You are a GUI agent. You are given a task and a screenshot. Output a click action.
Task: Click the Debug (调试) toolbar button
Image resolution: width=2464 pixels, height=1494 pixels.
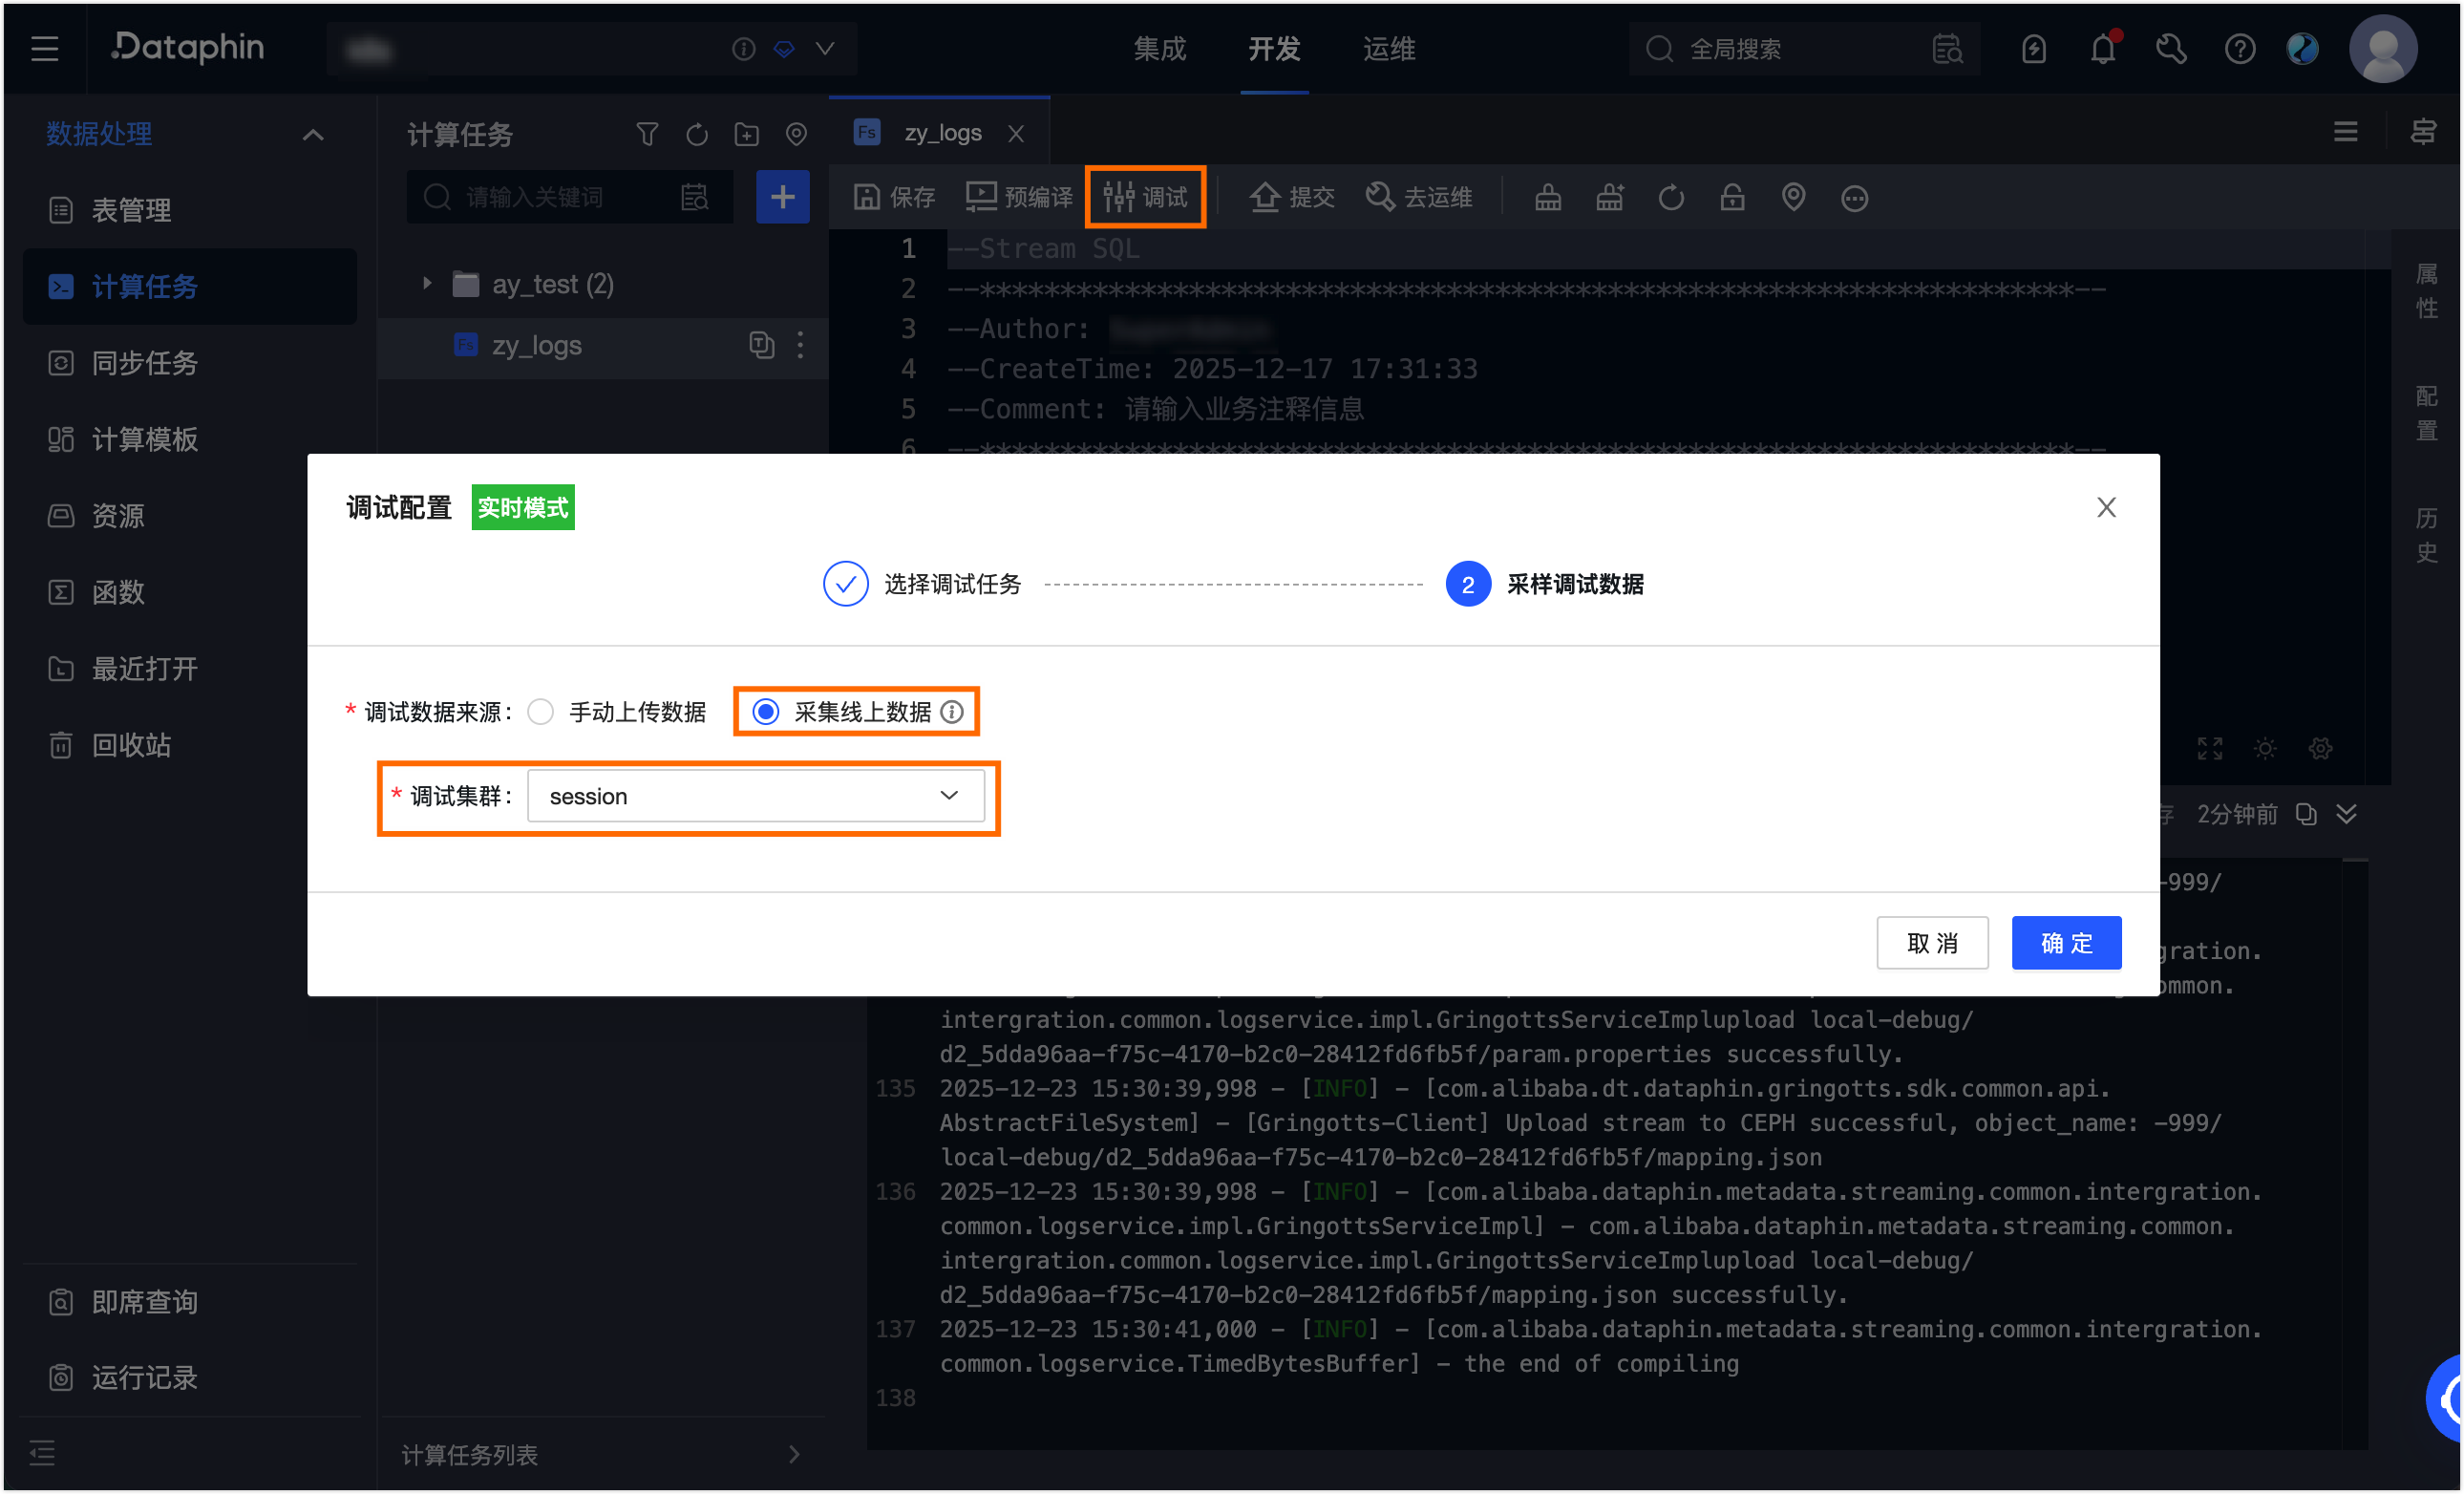(x=1146, y=197)
